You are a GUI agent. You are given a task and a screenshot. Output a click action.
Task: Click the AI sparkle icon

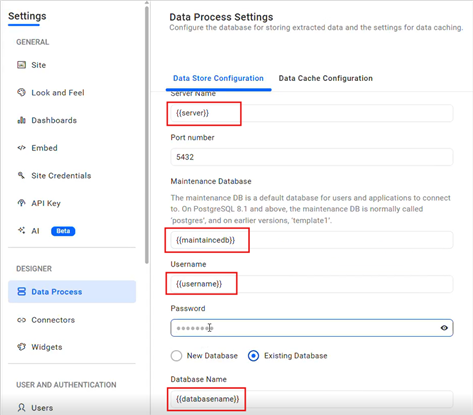click(x=21, y=230)
